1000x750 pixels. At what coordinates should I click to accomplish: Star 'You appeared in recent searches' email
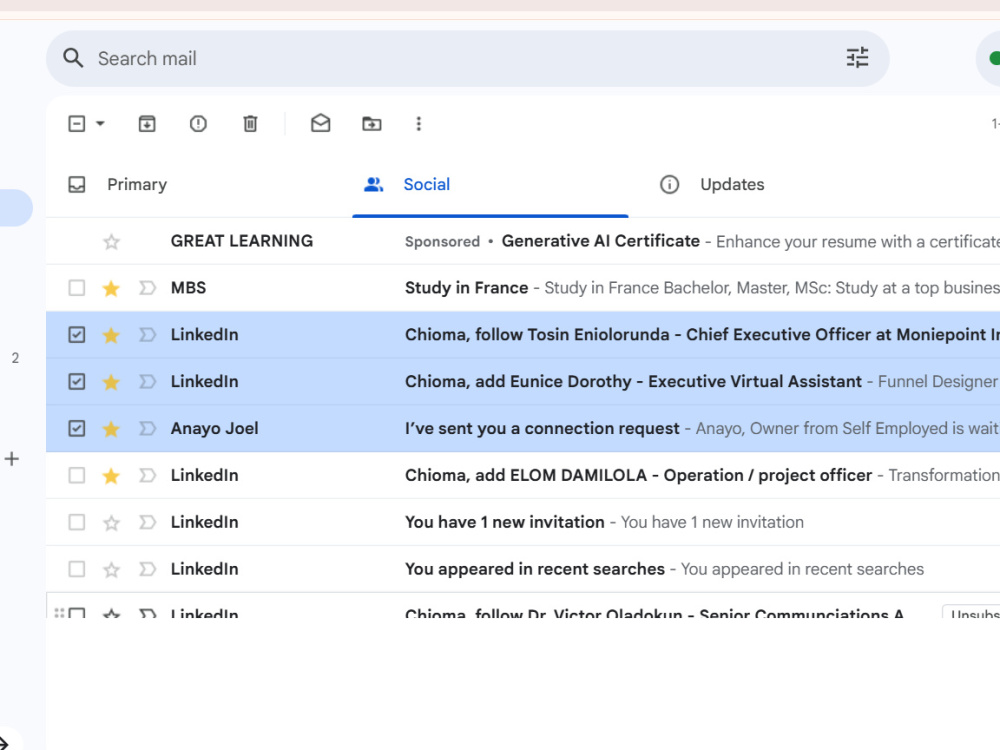[111, 570]
